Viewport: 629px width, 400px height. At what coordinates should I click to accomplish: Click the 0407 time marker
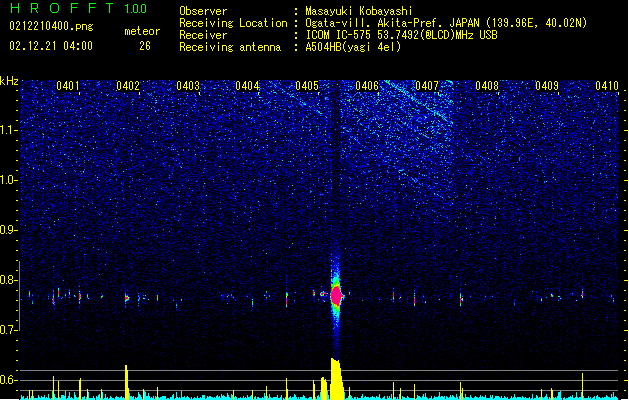tap(427, 86)
